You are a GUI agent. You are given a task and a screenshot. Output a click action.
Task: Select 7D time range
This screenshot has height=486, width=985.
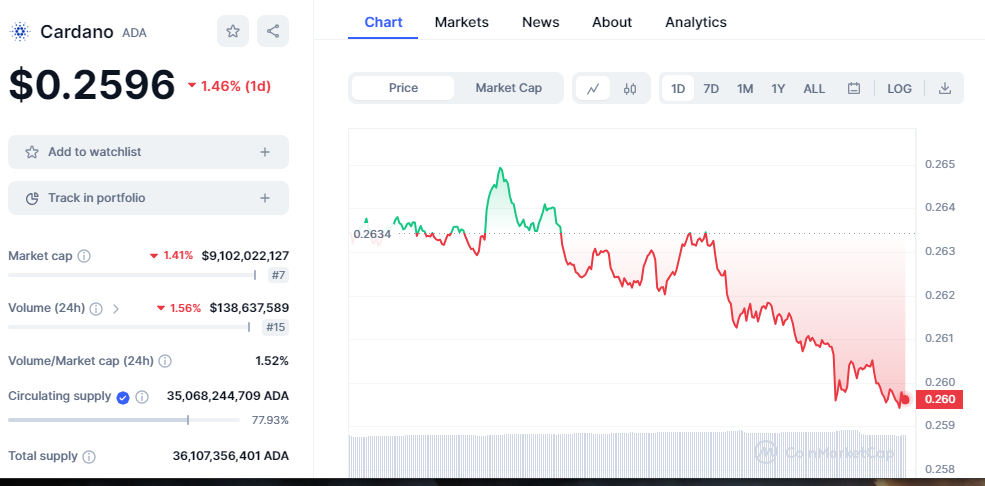click(x=710, y=89)
